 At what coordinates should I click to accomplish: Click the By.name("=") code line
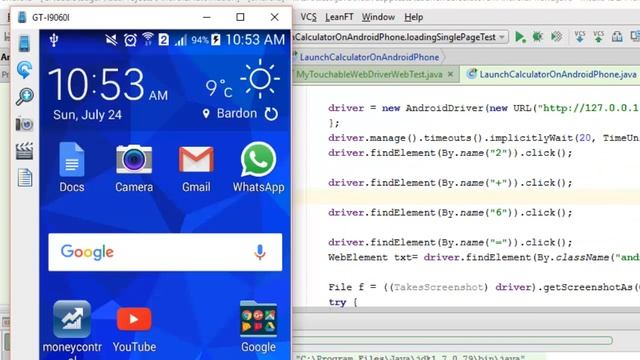(450, 242)
